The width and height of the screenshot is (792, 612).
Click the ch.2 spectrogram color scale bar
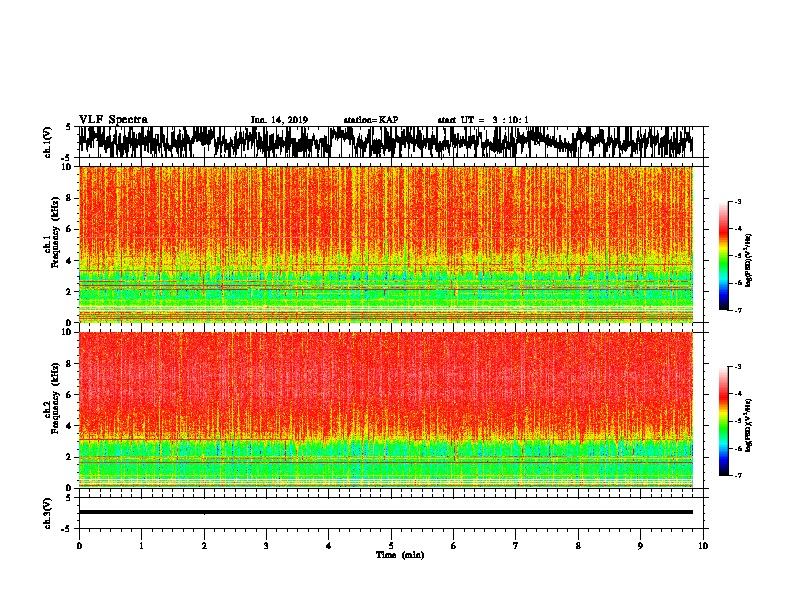(724, 421)
